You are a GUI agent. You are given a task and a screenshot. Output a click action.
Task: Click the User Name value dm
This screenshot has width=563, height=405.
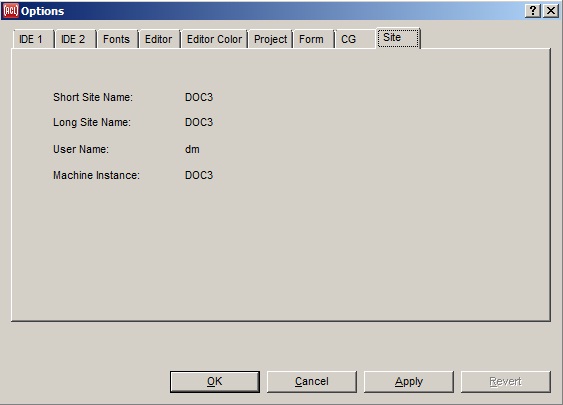[192, 149]
